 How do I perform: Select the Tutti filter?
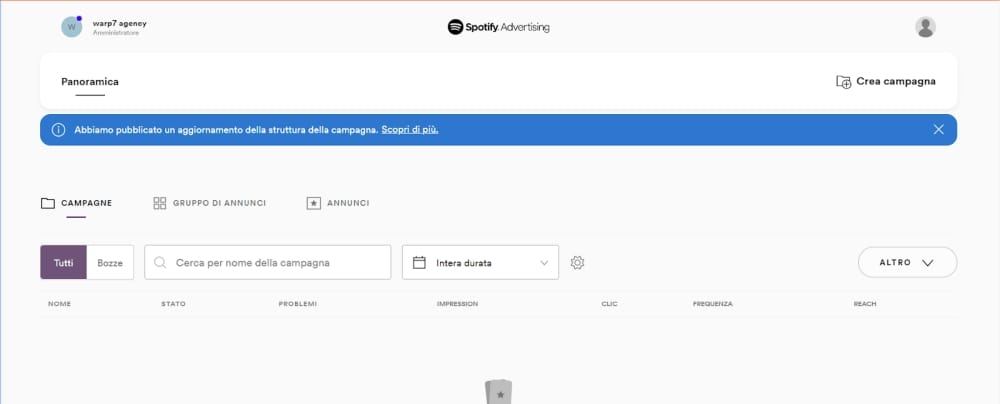(x=63, y=262)
